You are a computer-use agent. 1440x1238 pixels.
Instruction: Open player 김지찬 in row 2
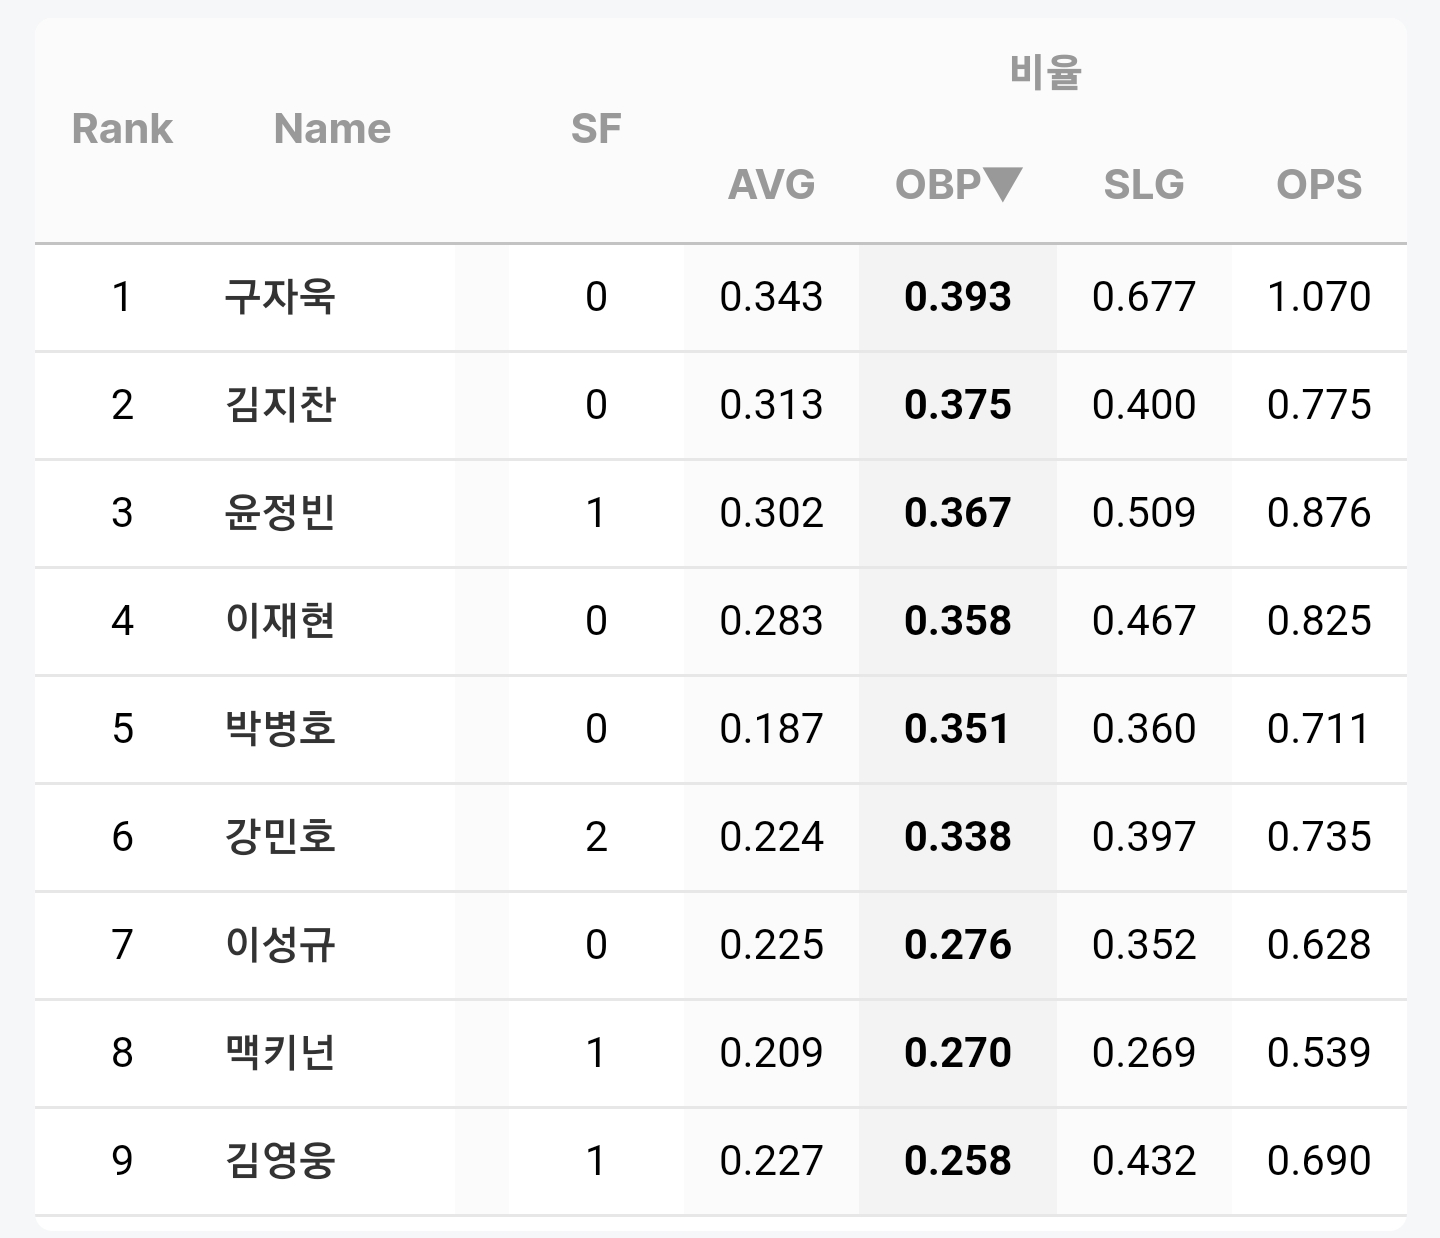[x=280, y=404]
